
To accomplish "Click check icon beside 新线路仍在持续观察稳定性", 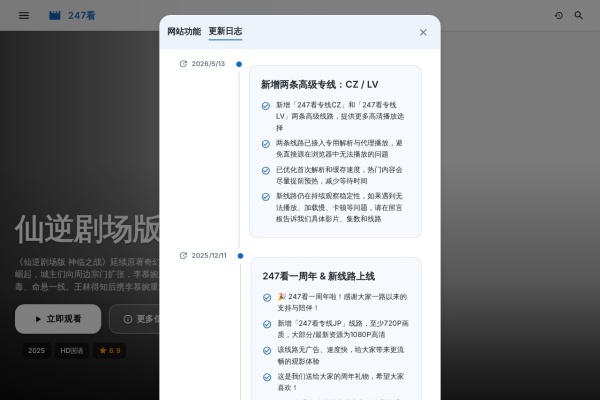I will (266, 197).
